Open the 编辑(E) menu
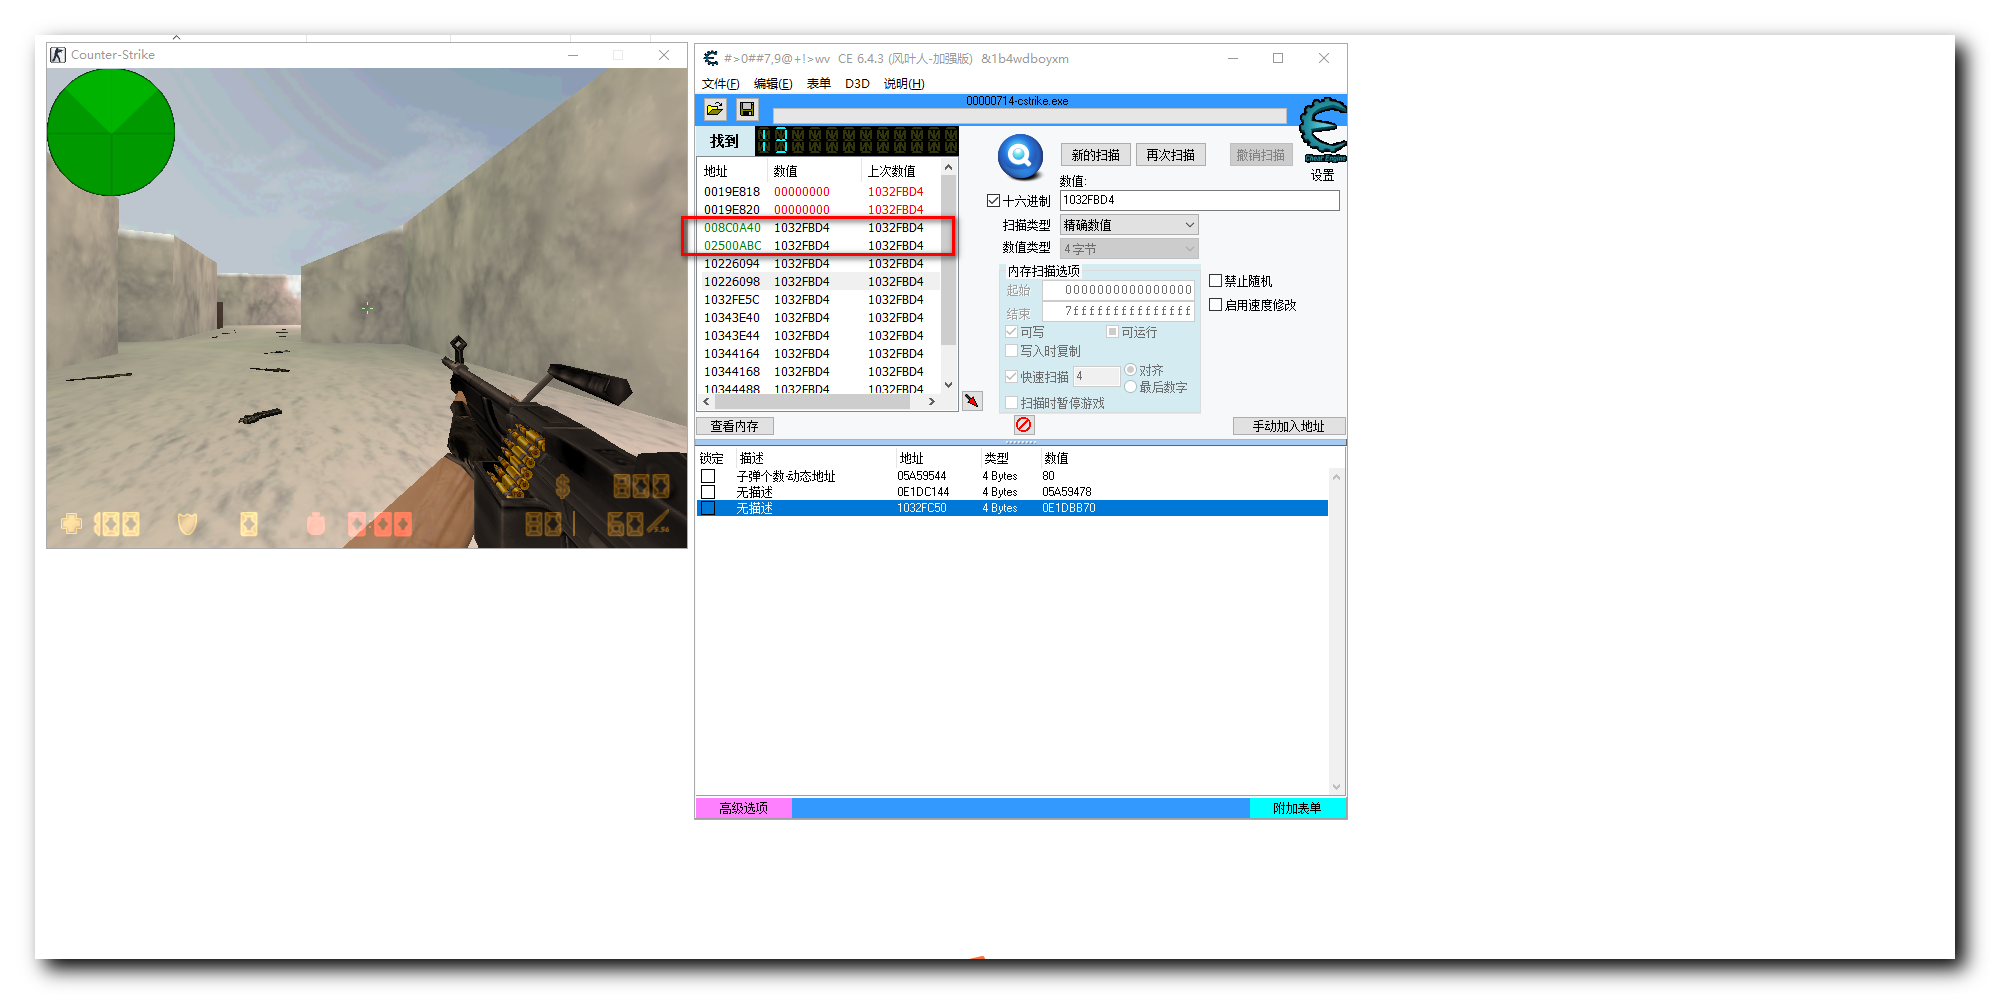The height and width of the screenshot is (994, 1990). (773, 84)
